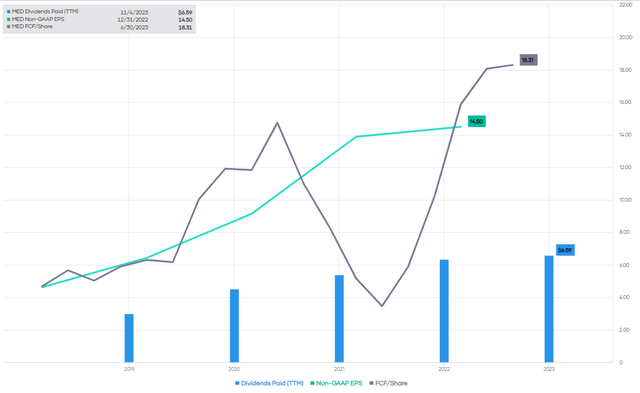This screenshot has width=640, height=393.
Task: Toggle Dividends Paid (TTM) legend entry below chart
Action: coord(269,383)
